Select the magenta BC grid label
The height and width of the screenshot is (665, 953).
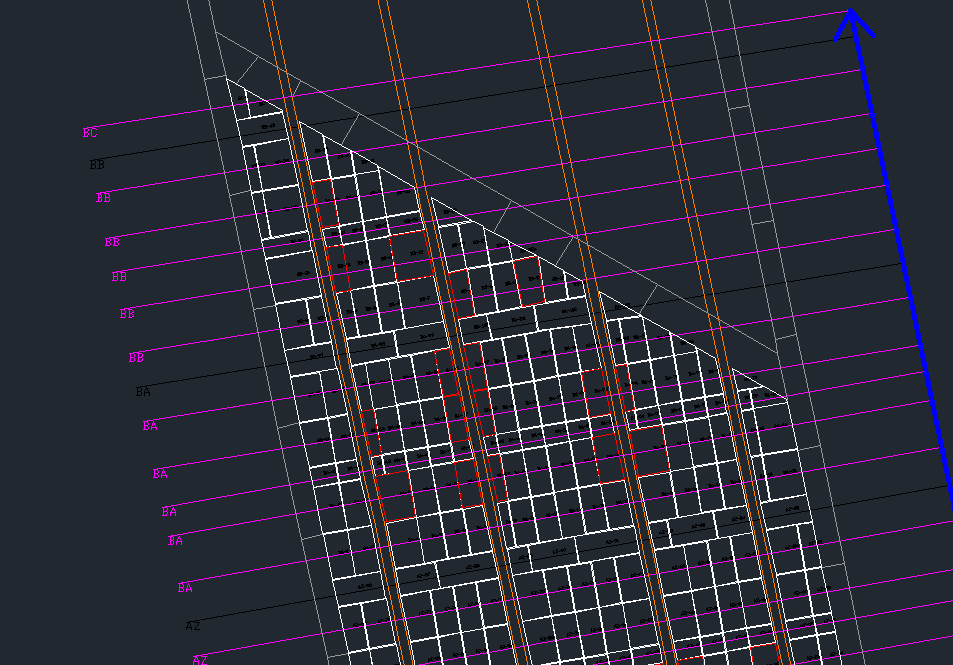coord(90,133)
